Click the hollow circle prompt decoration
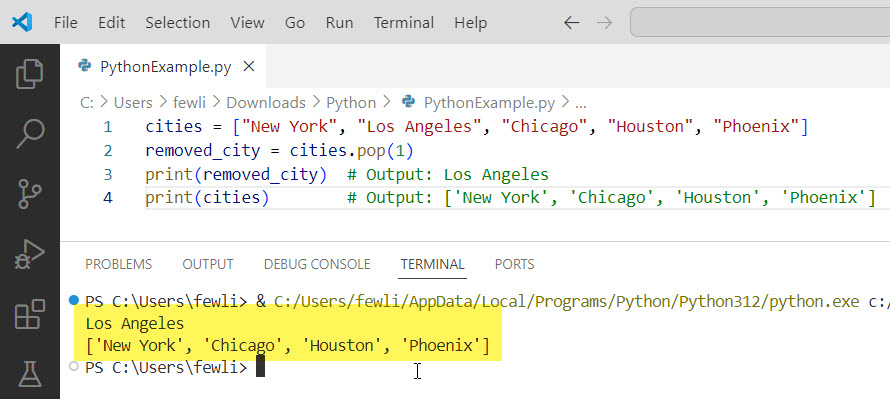 [x=73, y=366]
